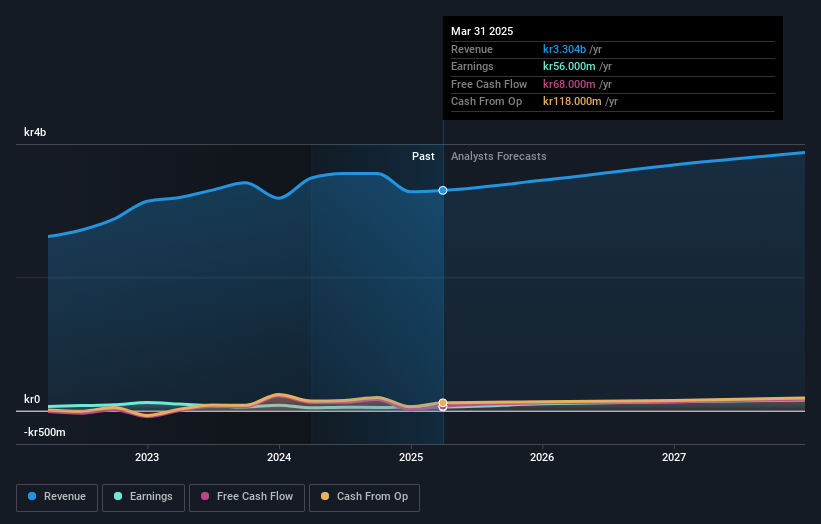This screenshot has height=524, width=821.
Task: Click the 2026 x-axis label
Action: point(542,458)
